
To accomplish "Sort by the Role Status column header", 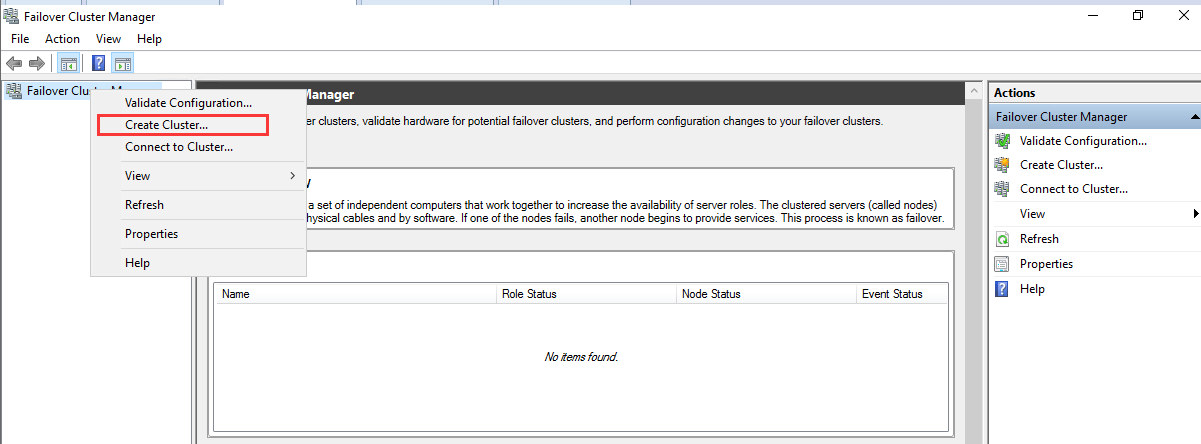I will point(587,294).
